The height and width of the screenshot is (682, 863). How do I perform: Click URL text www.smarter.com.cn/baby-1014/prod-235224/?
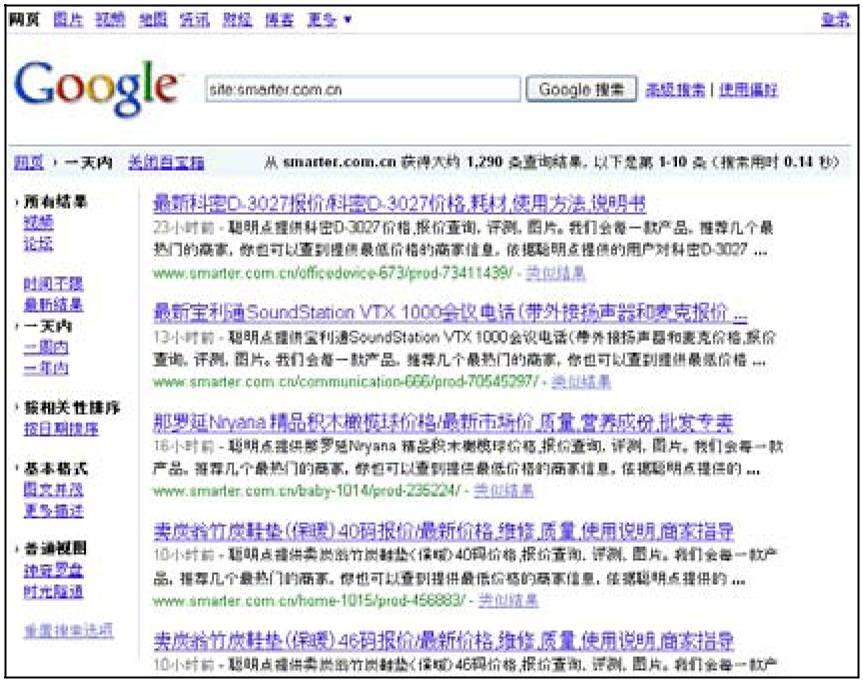coord(307,490)
